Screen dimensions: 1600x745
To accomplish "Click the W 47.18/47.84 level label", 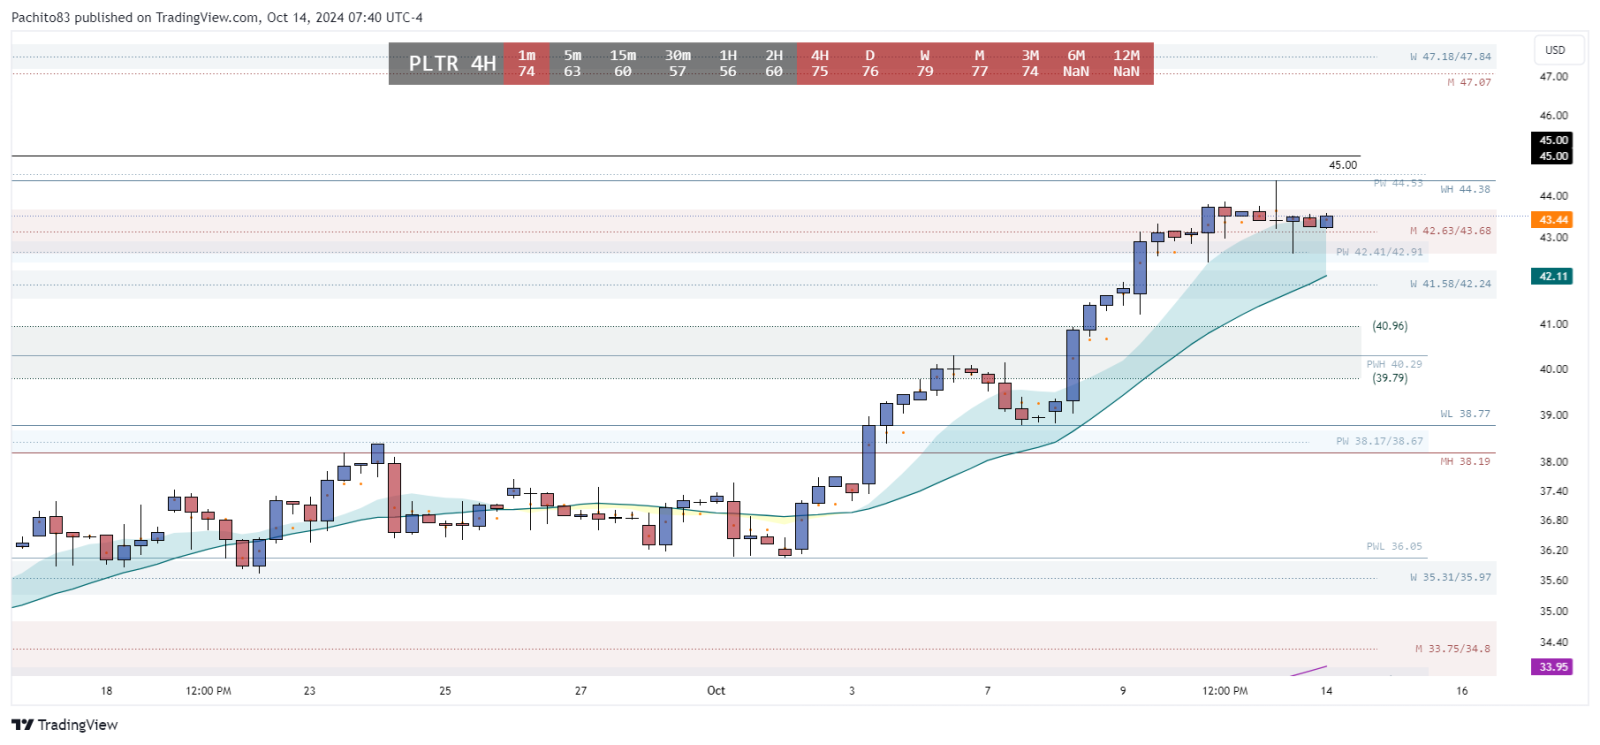I will [x=1450, y=57].
